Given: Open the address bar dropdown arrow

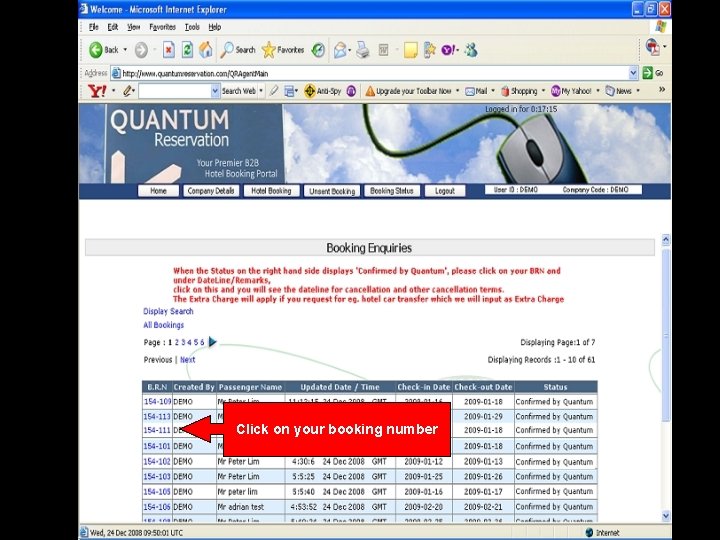Looking at the screenshot, I should 633,73.
